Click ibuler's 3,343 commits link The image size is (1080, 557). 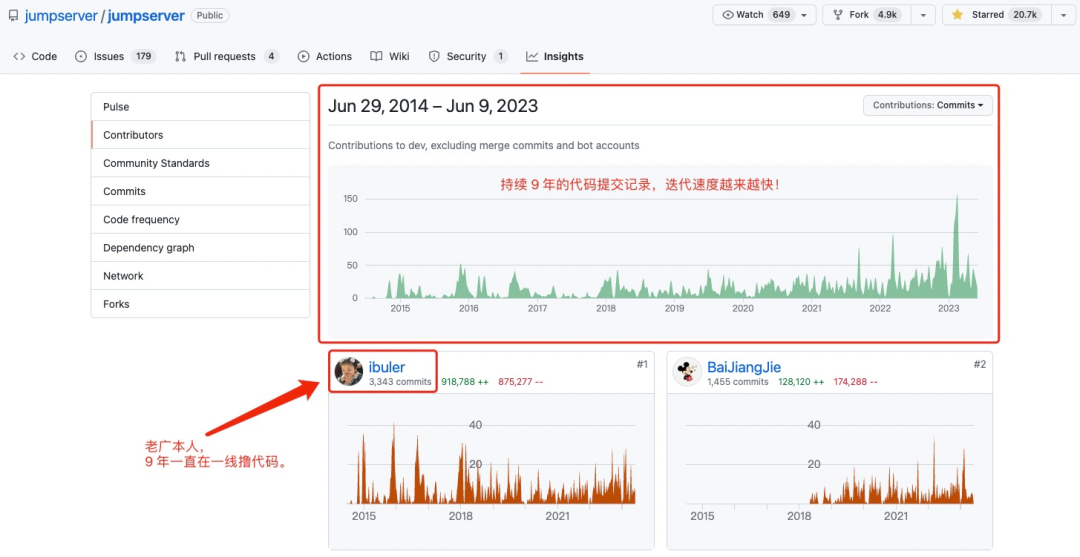click(x=400, y=381)
